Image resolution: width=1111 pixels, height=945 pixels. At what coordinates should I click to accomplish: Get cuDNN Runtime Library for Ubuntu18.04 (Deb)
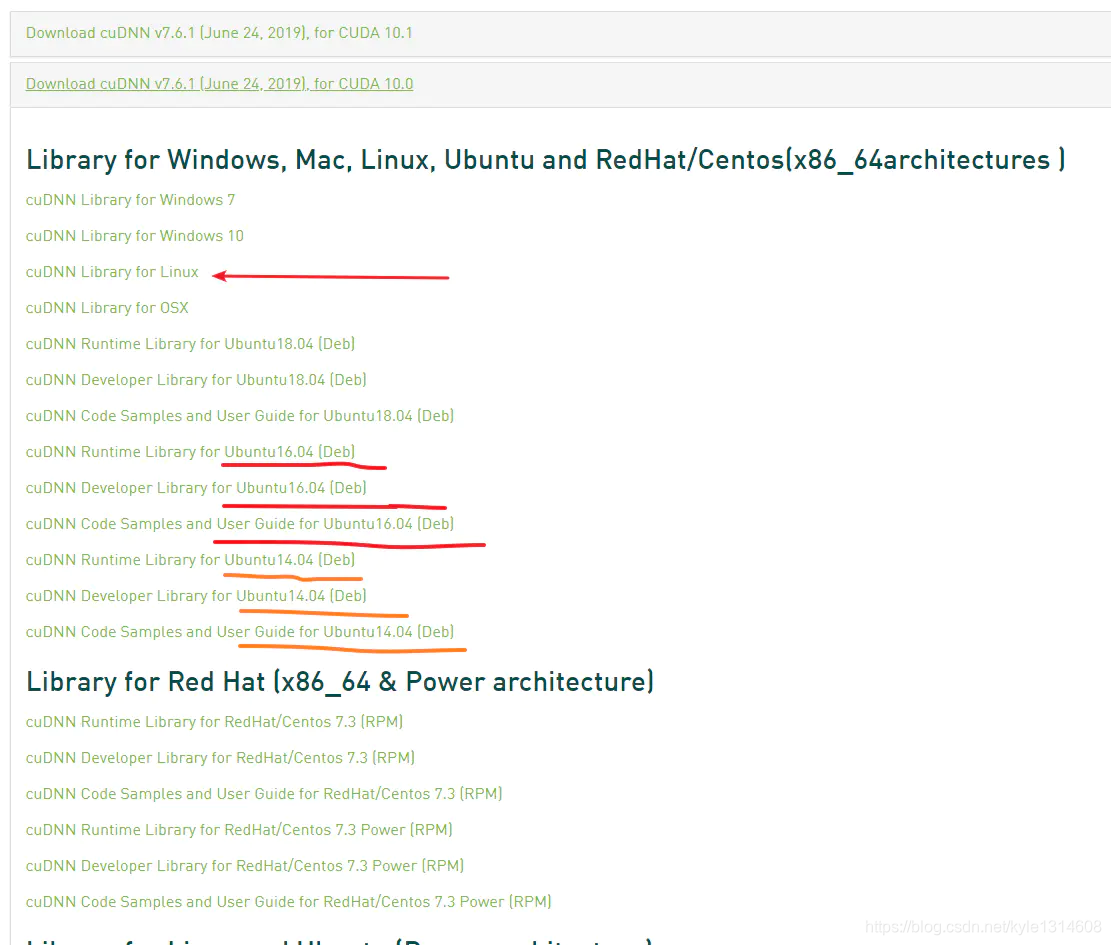190,344
